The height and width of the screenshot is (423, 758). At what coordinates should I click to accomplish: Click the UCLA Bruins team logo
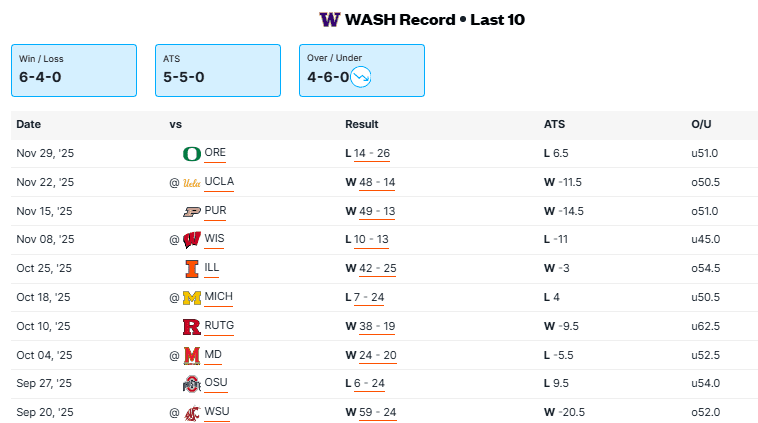coord(192,183)
